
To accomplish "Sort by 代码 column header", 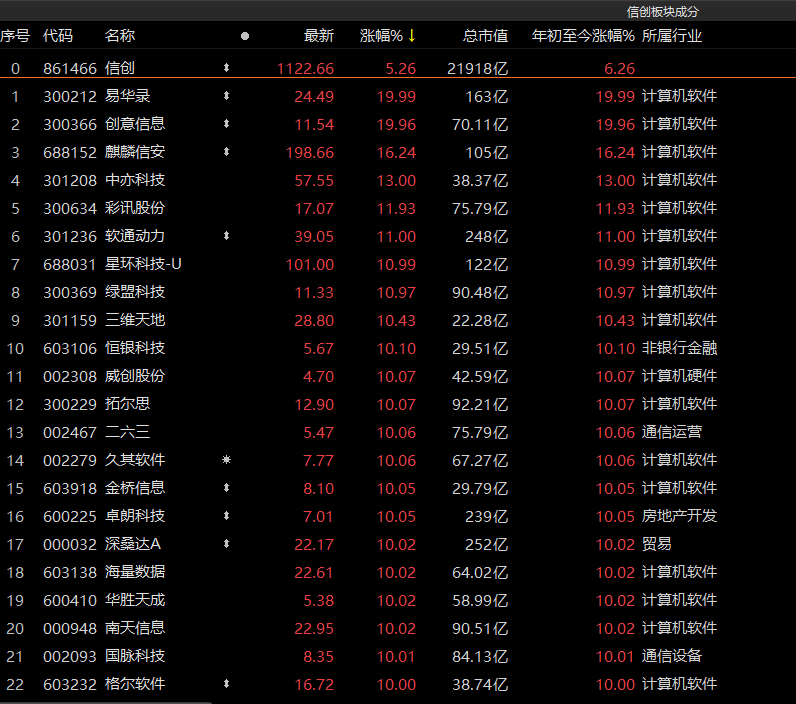I will [58, 36].
